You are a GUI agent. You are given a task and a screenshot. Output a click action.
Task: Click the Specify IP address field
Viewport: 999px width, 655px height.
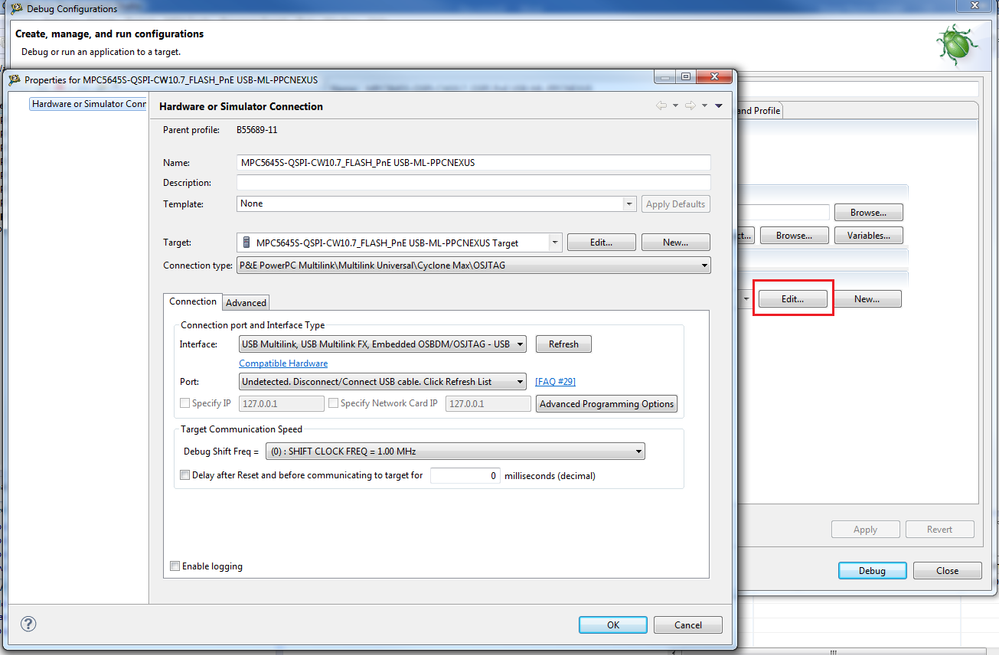pos(281,403)
